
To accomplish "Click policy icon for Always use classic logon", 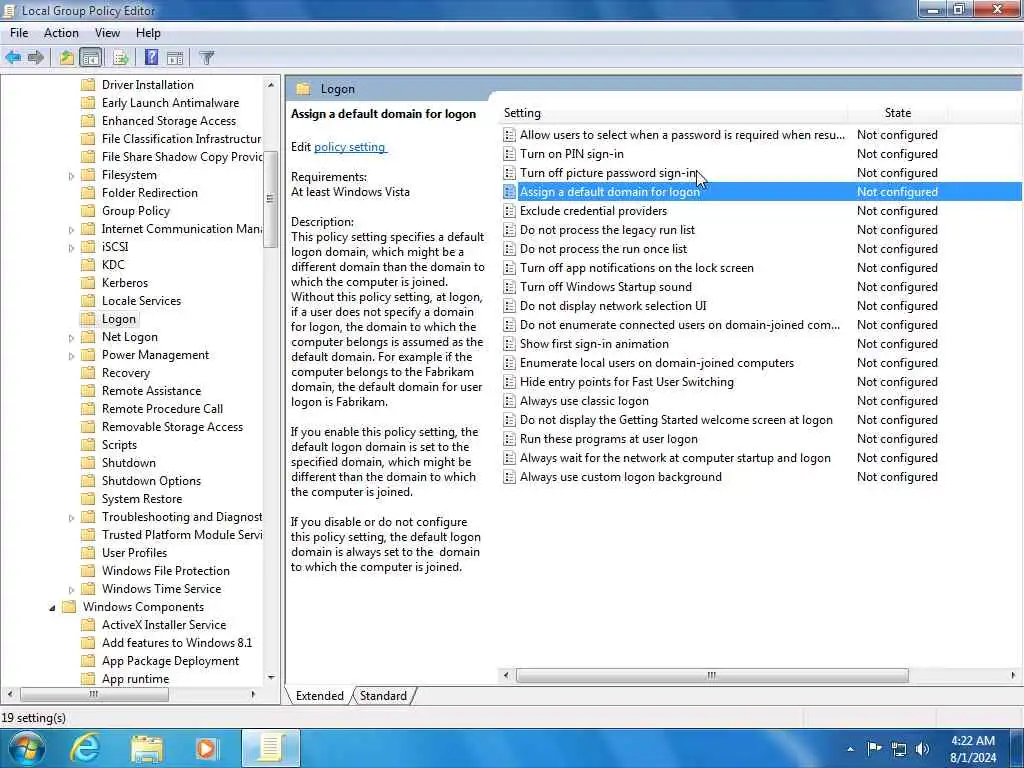I will 509,401.
